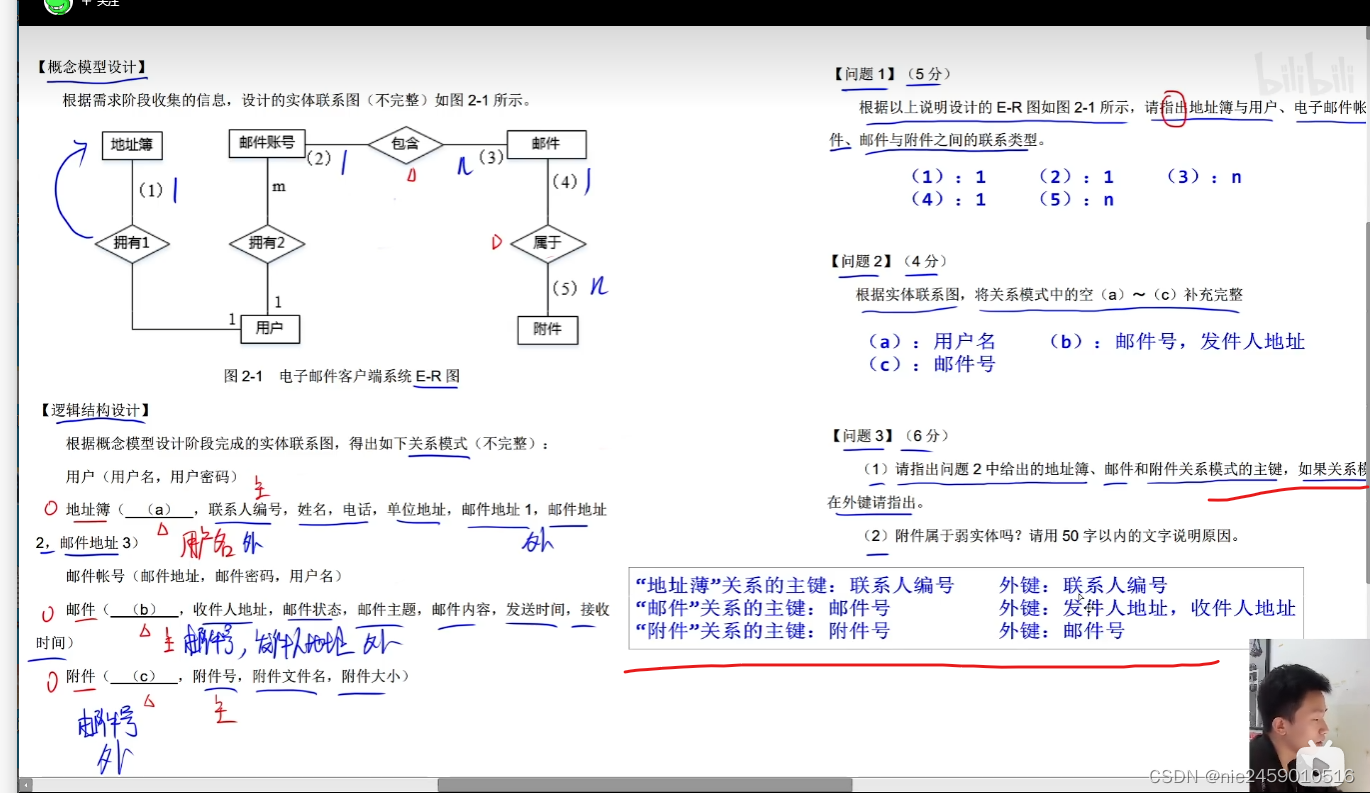Select the 【逻辑结构设计】 heading
Image resolution: width=1370 pixels, height=793 pixels.
pyautogui.click(x=95, y=410)
